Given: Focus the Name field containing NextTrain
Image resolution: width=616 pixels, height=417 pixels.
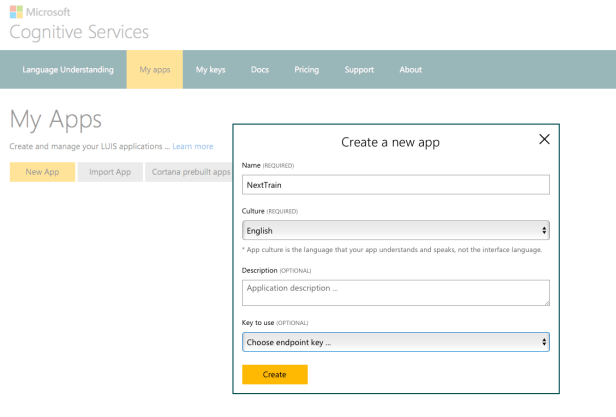Looking at the screenshot, I should [396, 185].
